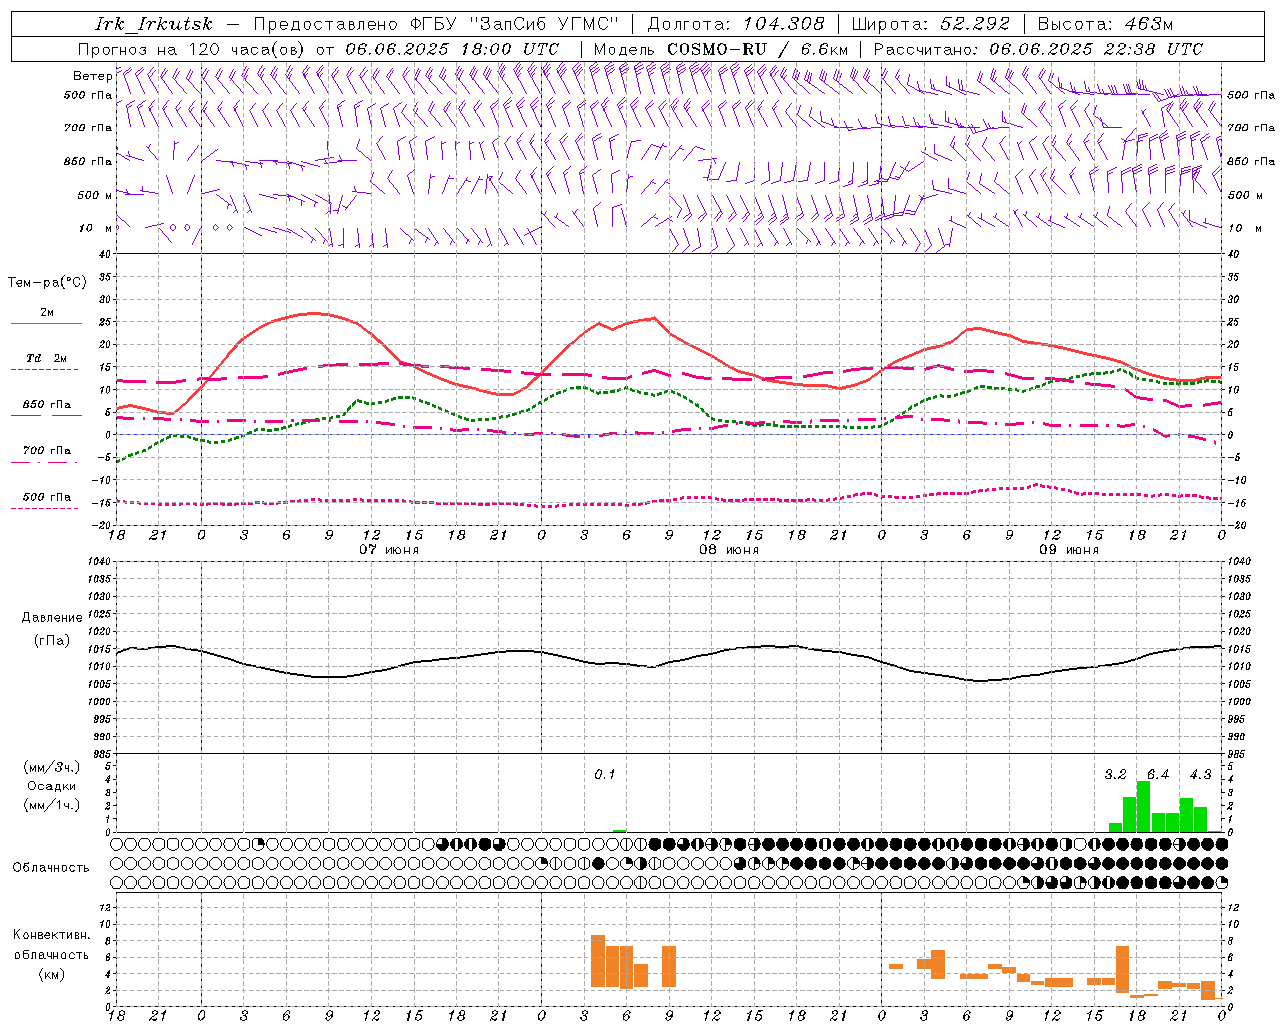Click the small green 0.1 precipitation bar
The width and height of the screenshot is (1280, 1024).
pyautogui.click(x=620, y=831)
